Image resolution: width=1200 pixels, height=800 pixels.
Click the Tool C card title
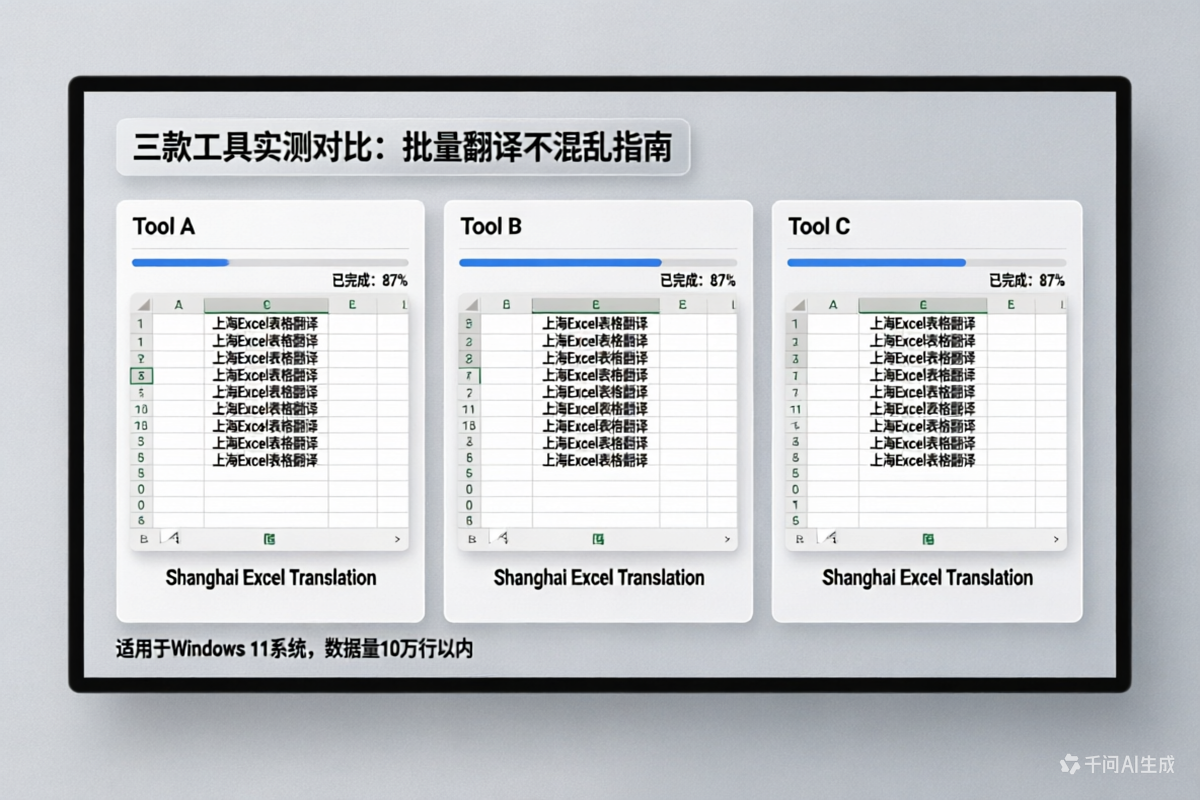819,227
